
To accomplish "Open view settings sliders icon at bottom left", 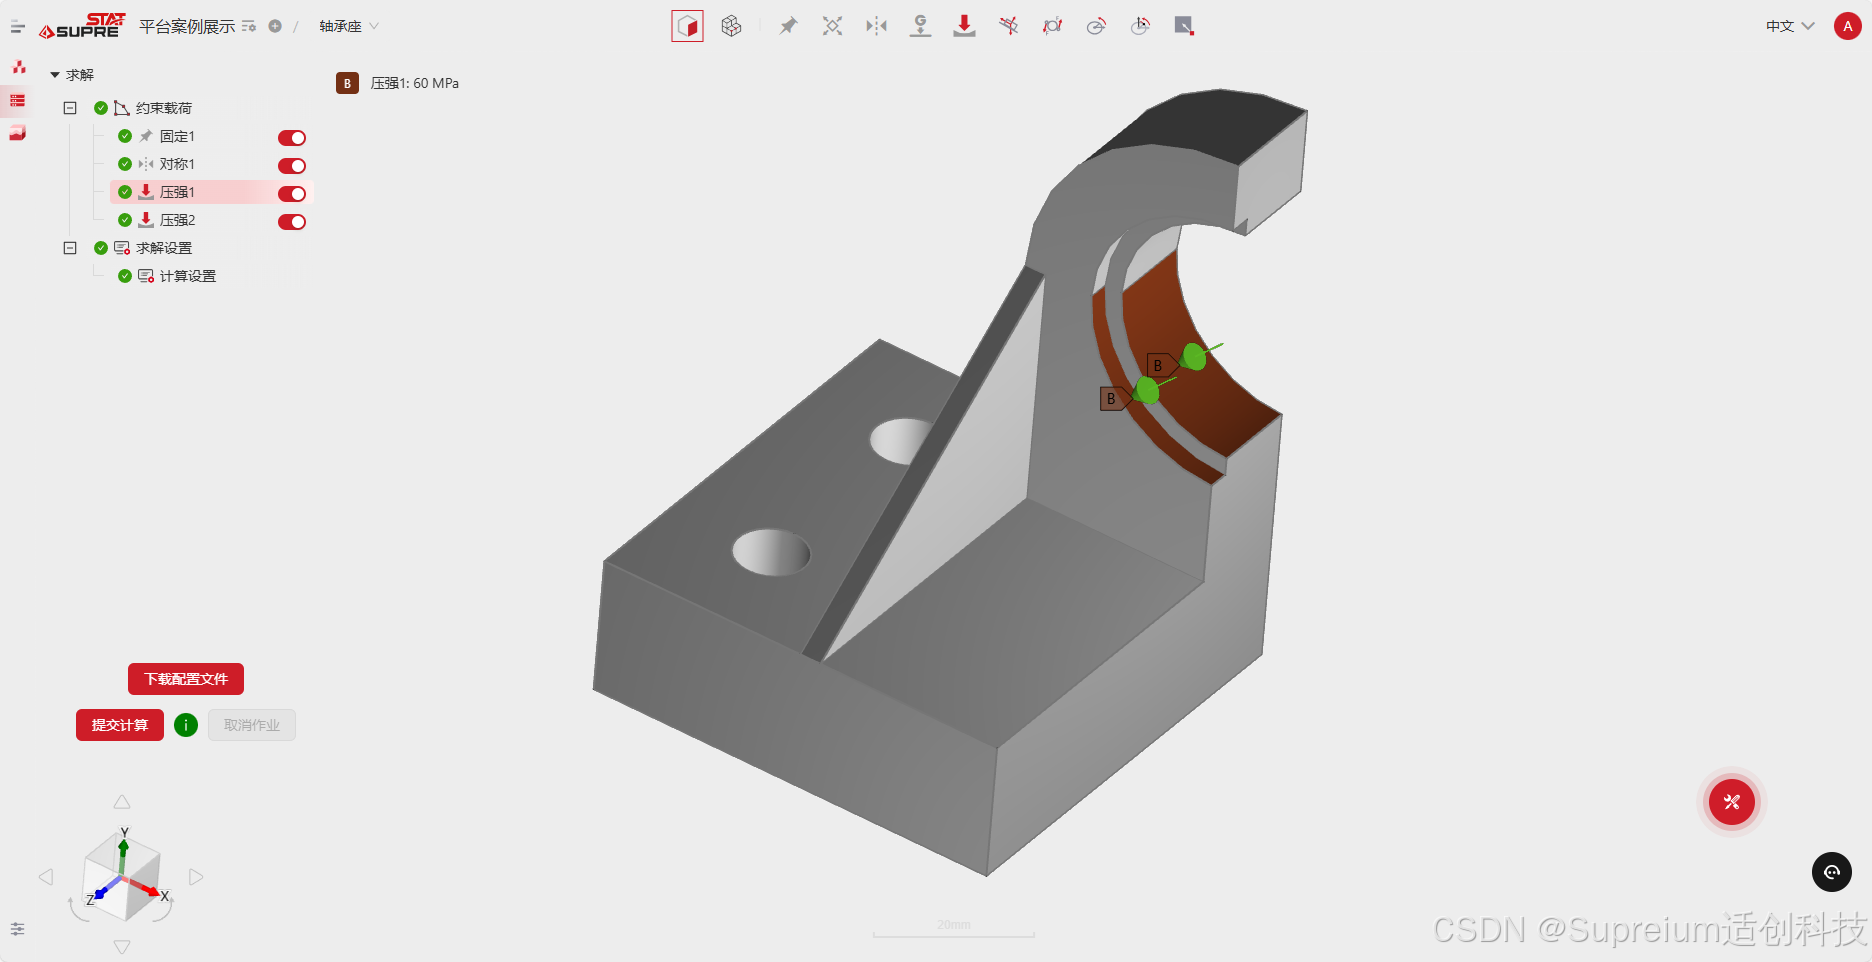I will (x=17, y=929).
